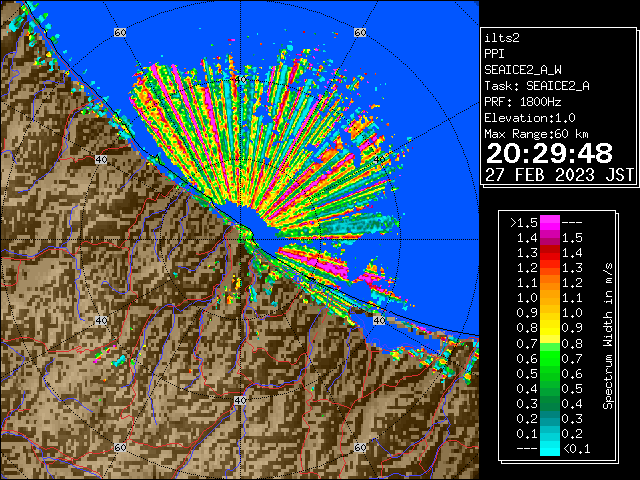Click the northwest "60" range ring label
The image size is (640, 480).
120,33
